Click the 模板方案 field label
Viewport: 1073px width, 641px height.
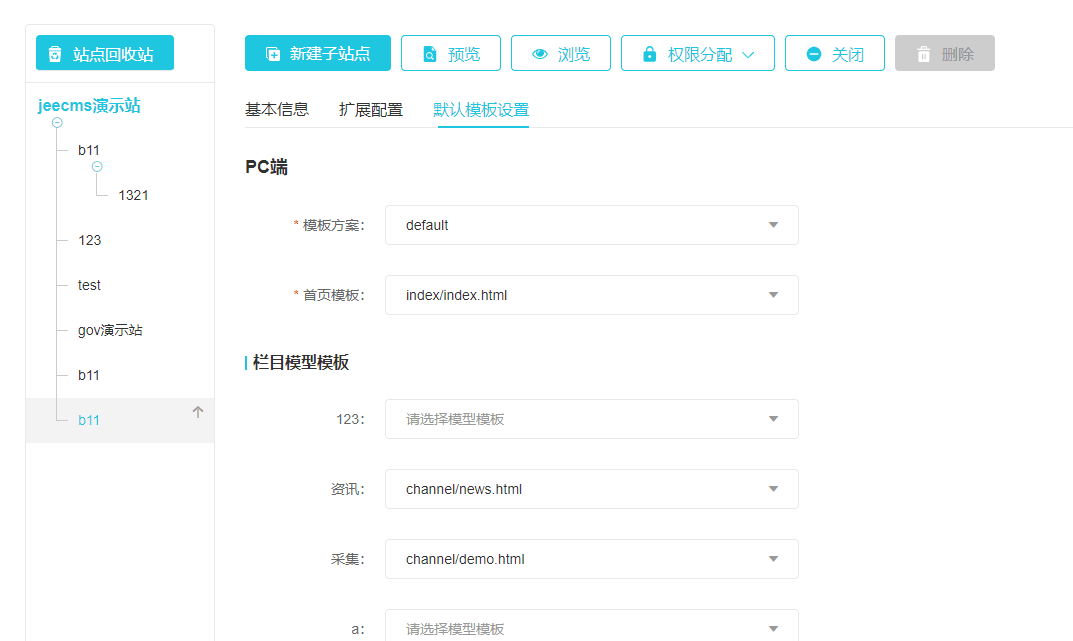(334, 225)
